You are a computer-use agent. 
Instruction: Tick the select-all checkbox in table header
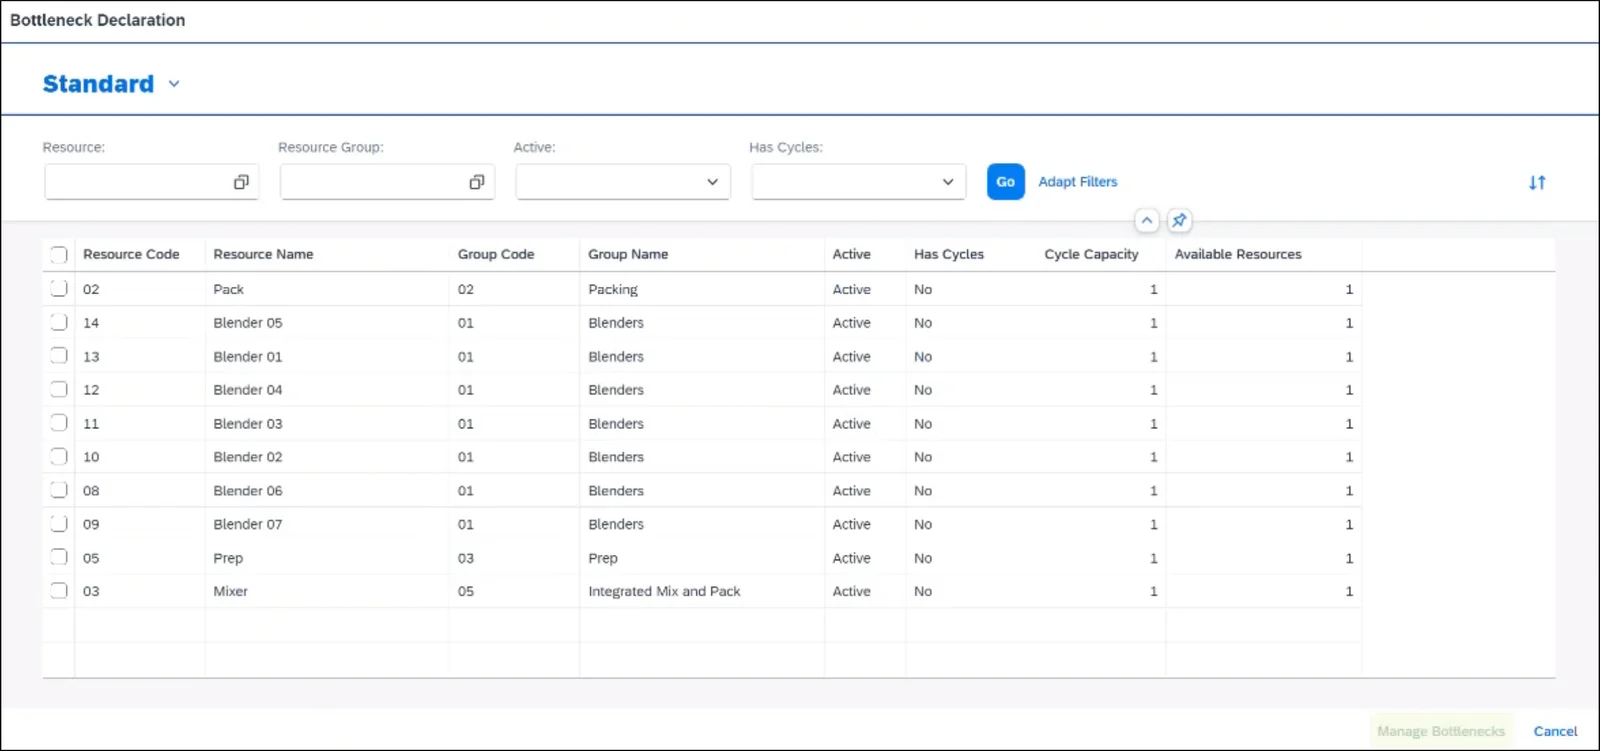pos(59,254)
